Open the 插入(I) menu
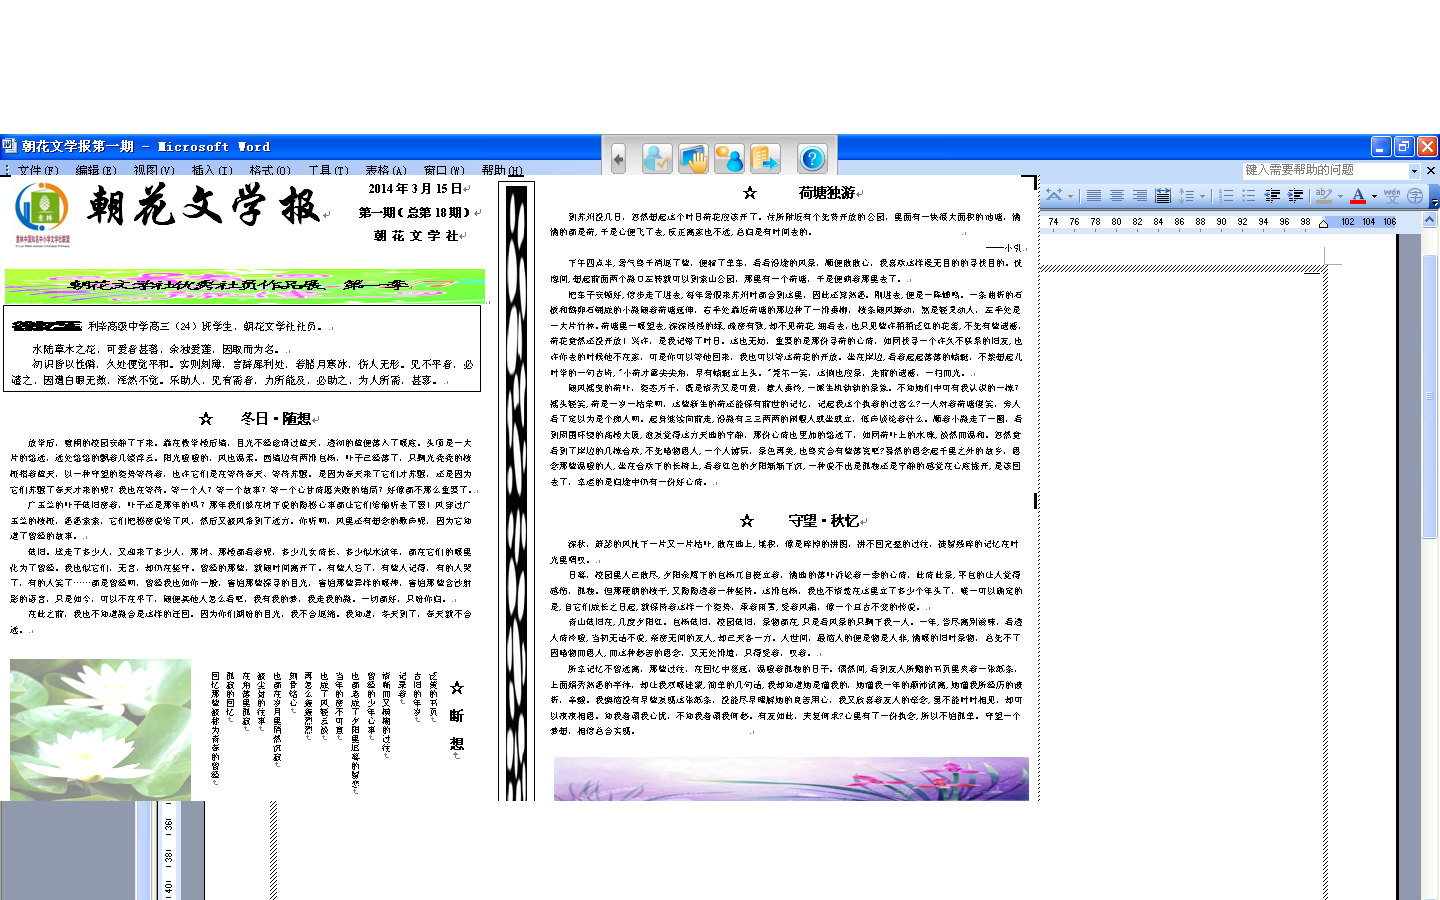The height and width of the screenshot is (900, 1440). click(x=212, y=170)
